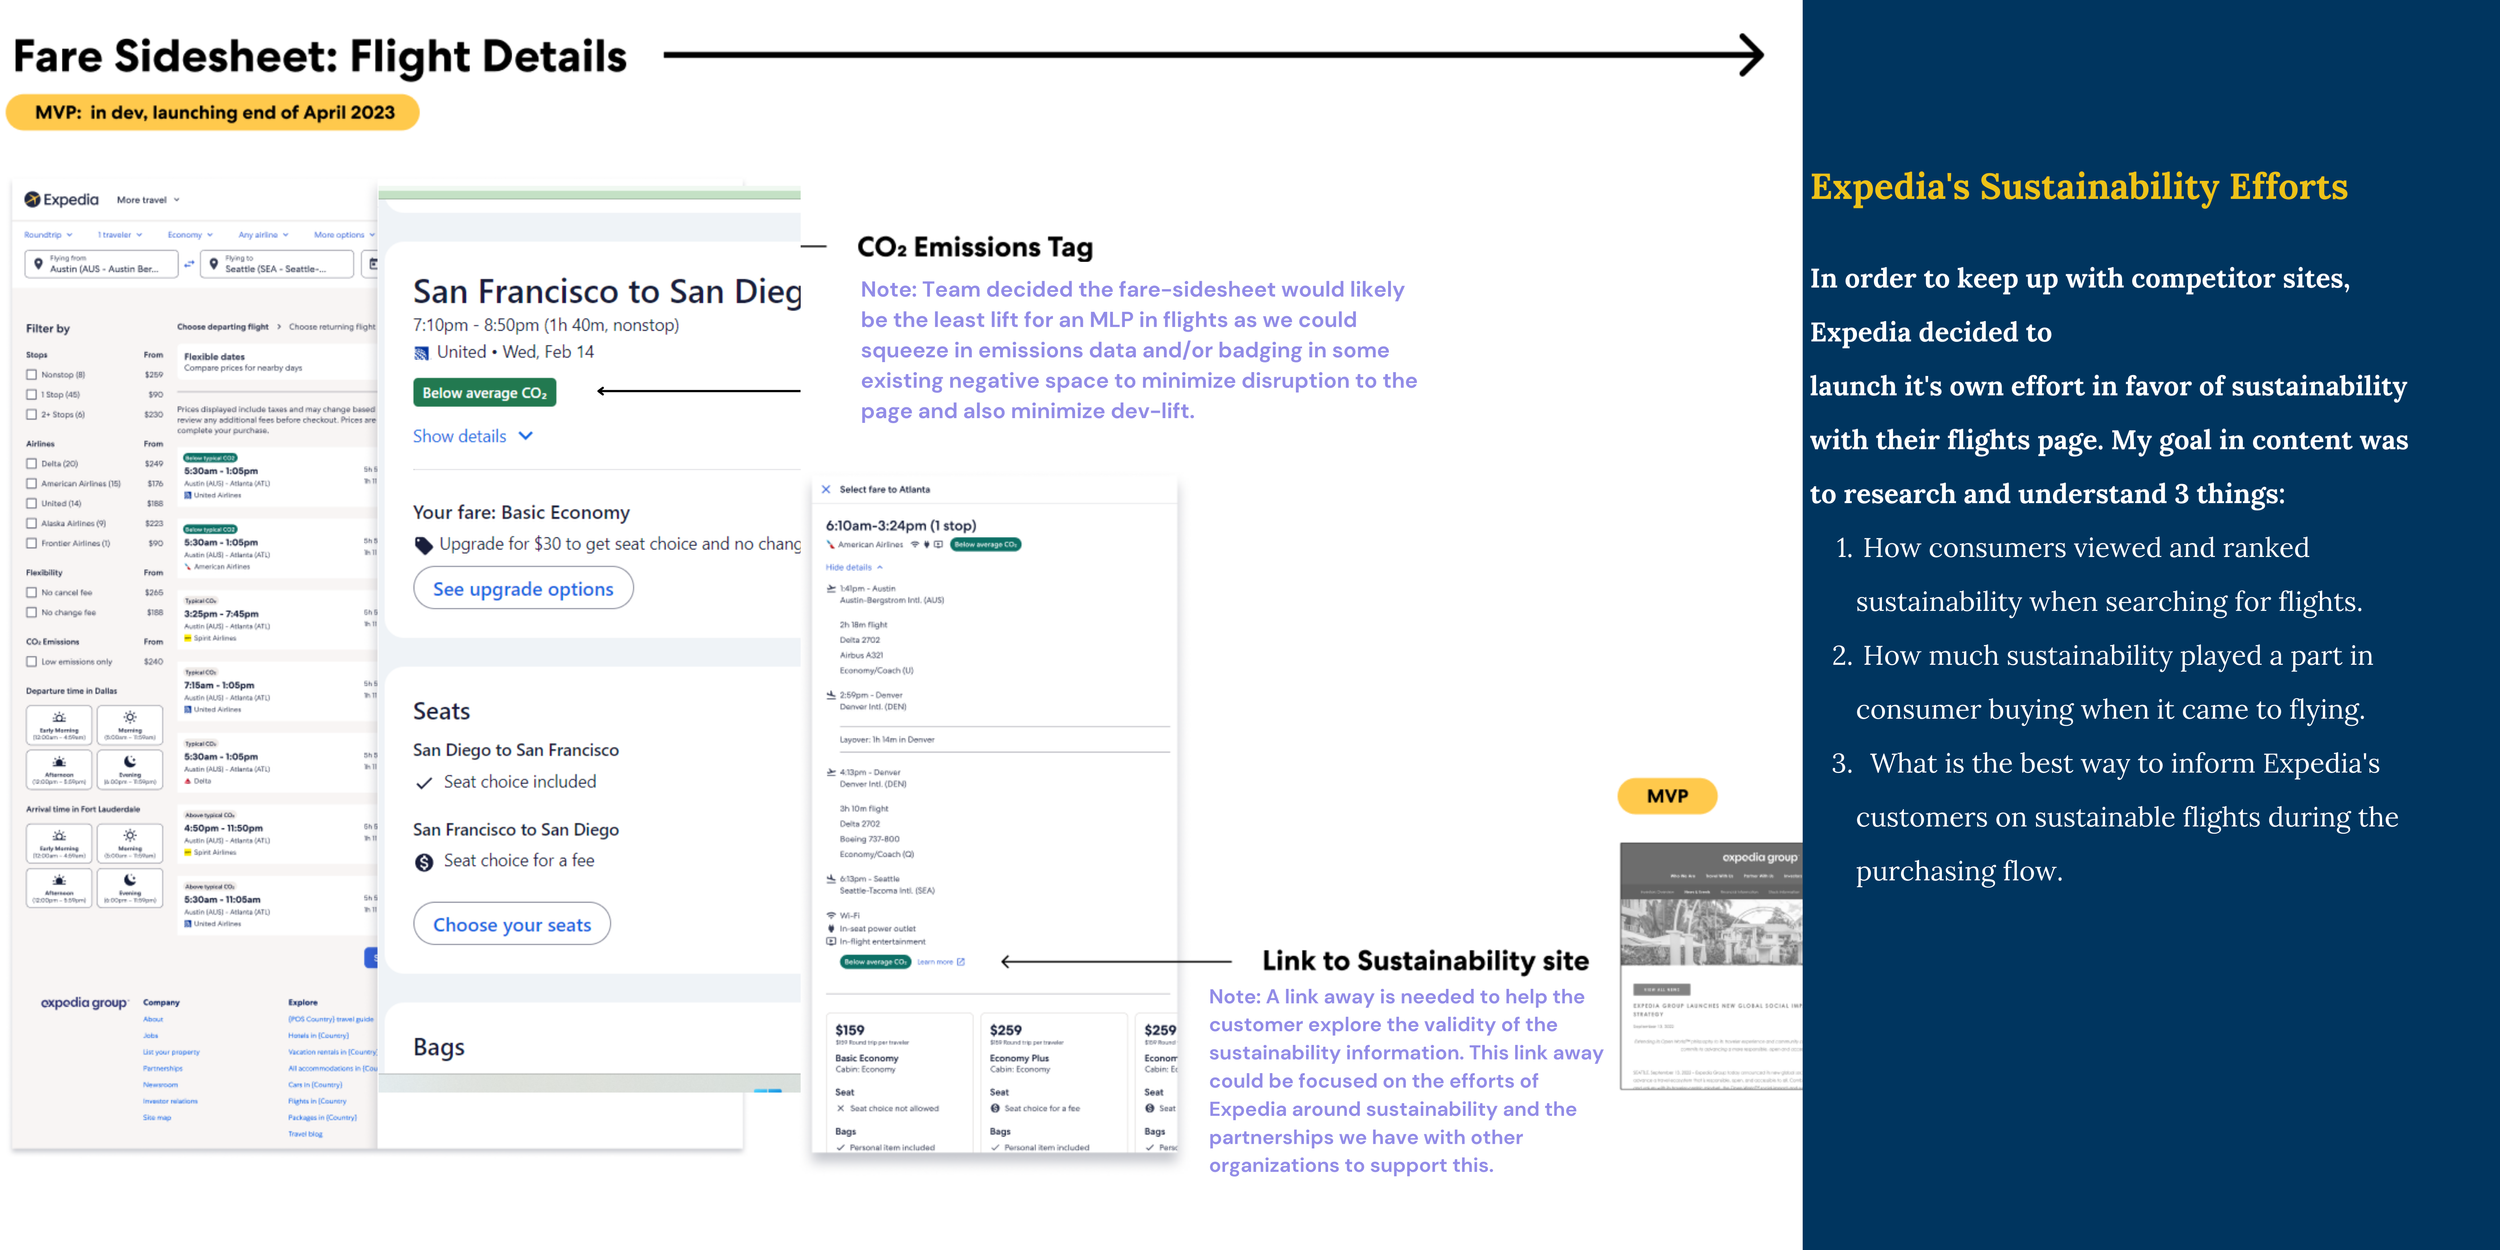Collapse flight info with Hide details
This screenshot has height=1250, width=2500.
click(x=854, y=568)
